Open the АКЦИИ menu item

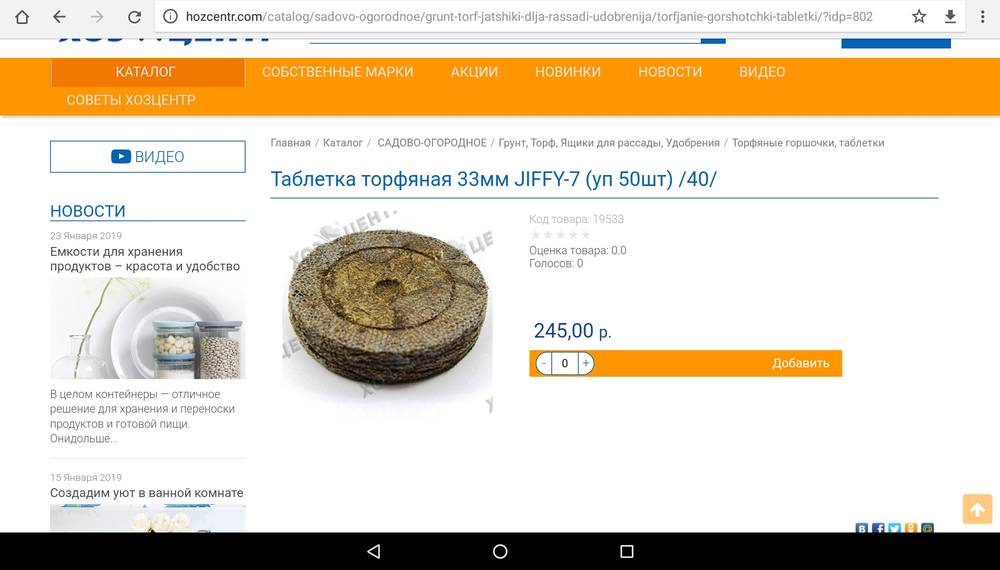click(474, 72)
